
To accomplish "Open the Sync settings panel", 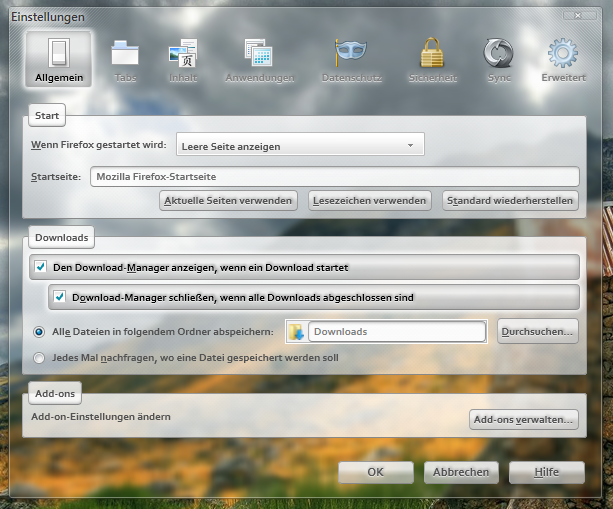I will coord(497,59).
